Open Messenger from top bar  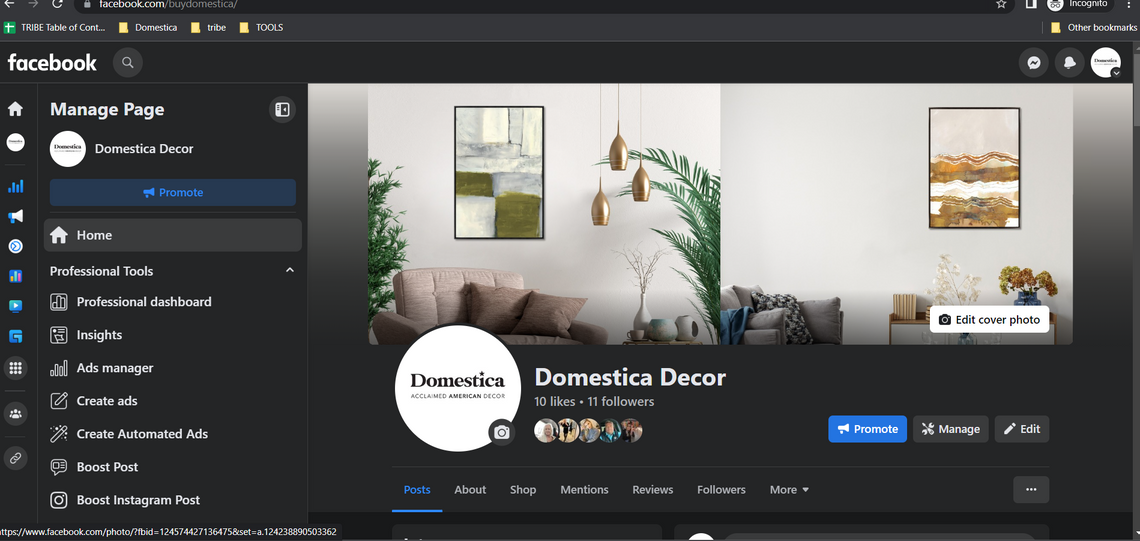pyautogui.click(x=1033, y=63)
